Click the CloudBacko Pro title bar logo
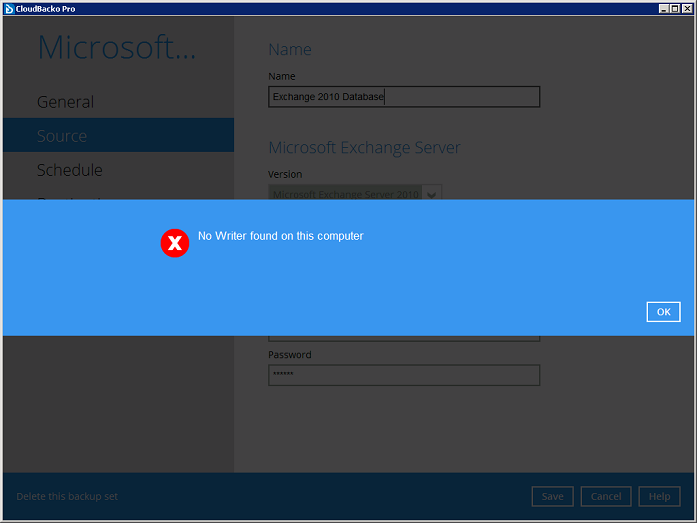This screenshot has width=697, height=523. 9,8
